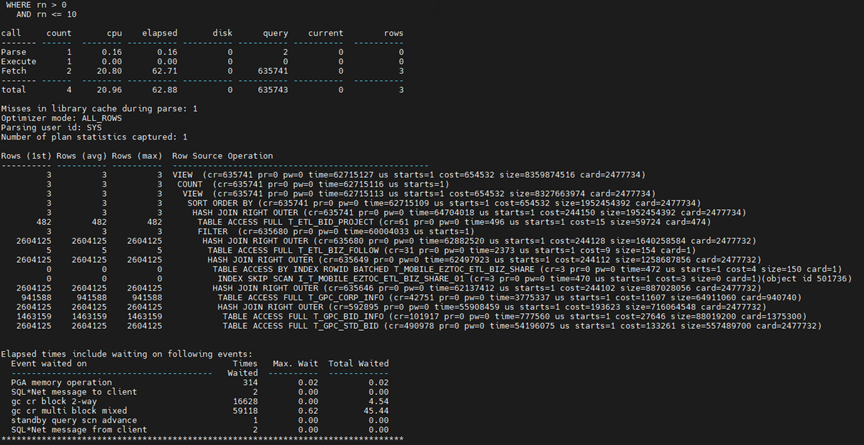Click the 'Rows (1st)' column header
Screen dimensions: 864x445
pyautogui.click(x=26, y=156)
